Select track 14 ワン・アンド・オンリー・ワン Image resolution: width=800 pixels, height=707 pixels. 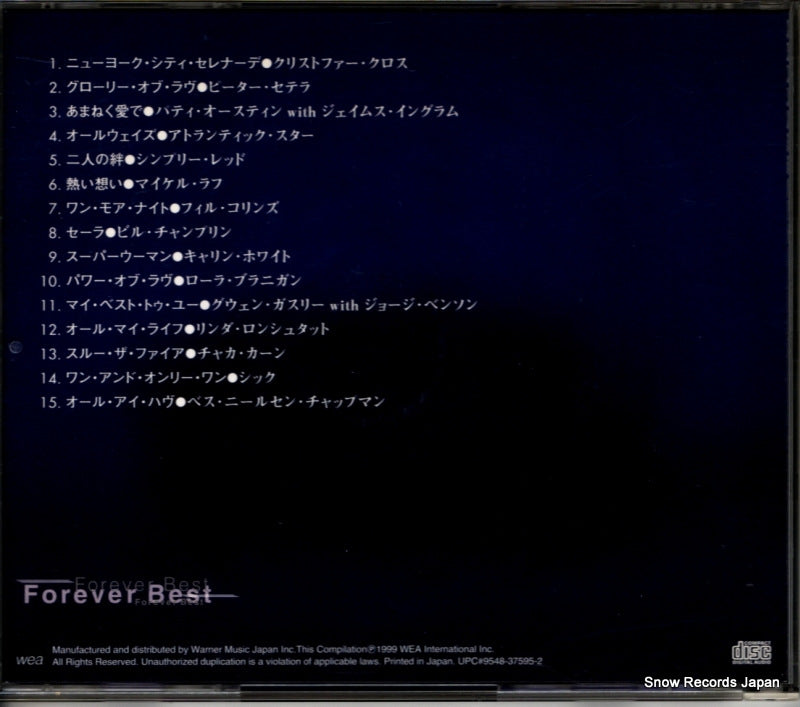(x=146, y=377)
